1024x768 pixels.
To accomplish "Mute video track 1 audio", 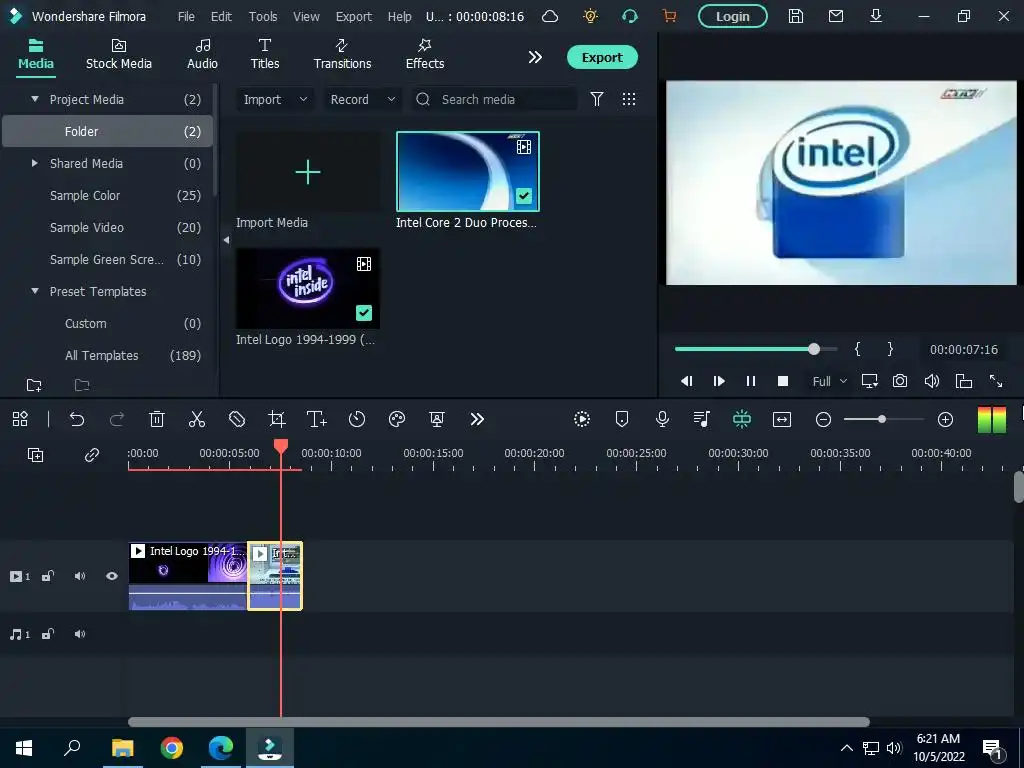I will (x=80, y=576).
